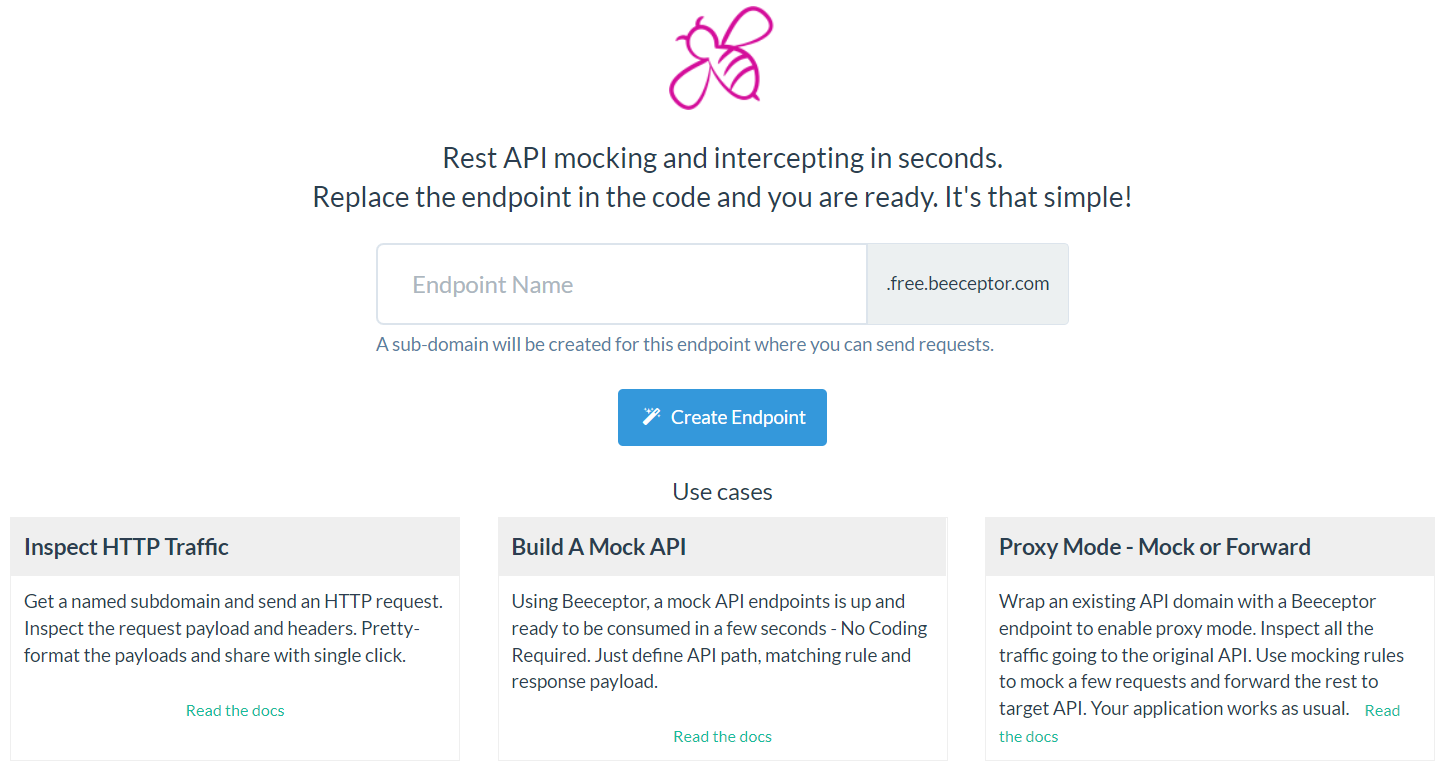The image size is (1446, 777).
Task: Click the Replace the endpoint tagline line
Action: point(722,196)
